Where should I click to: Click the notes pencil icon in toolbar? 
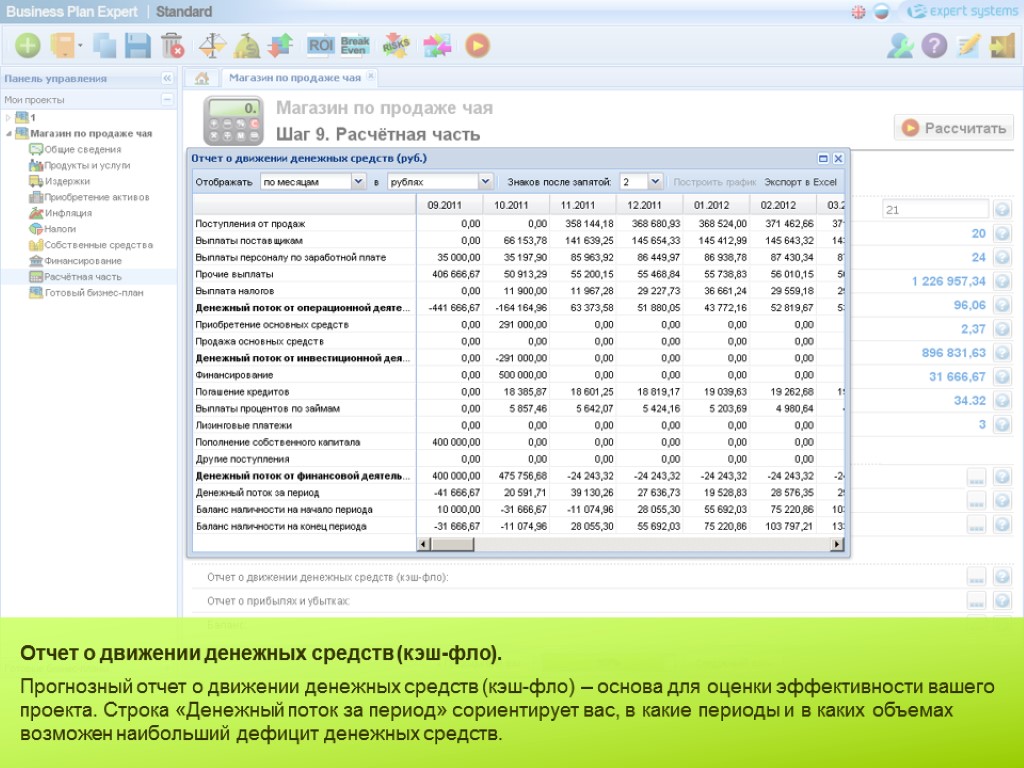pos(968,46)
